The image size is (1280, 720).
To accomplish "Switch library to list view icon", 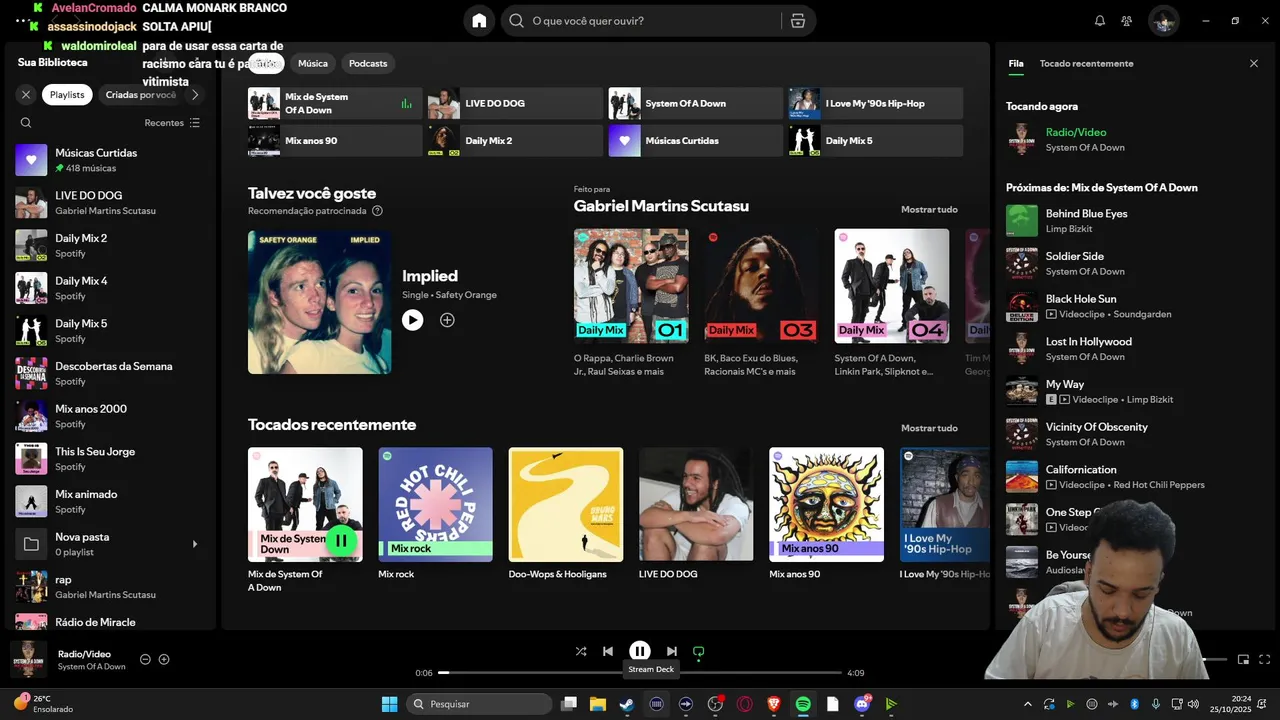I will click(195, 123).
